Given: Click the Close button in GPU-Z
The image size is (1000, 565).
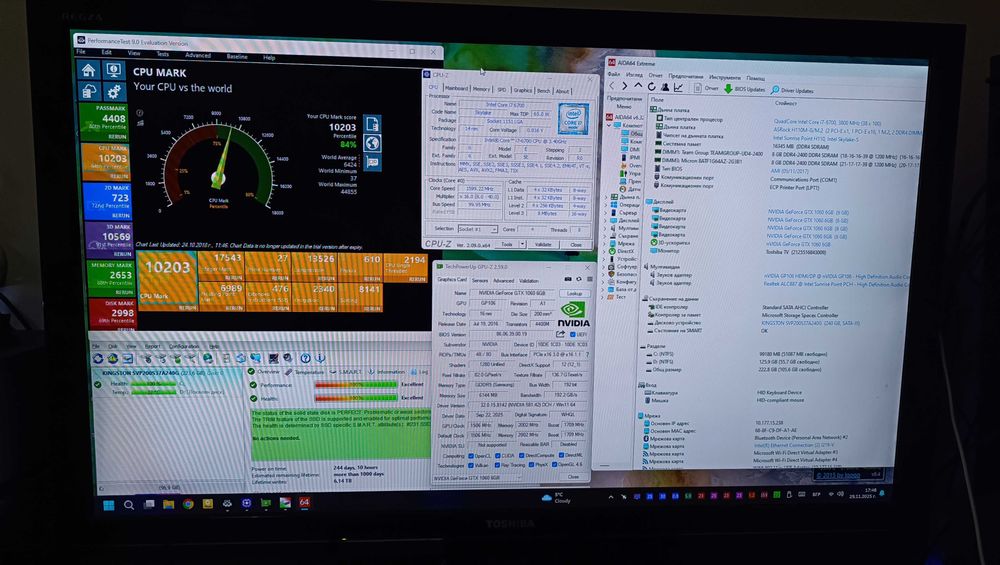Looking at the screenshot, I should tap(573, 477).
